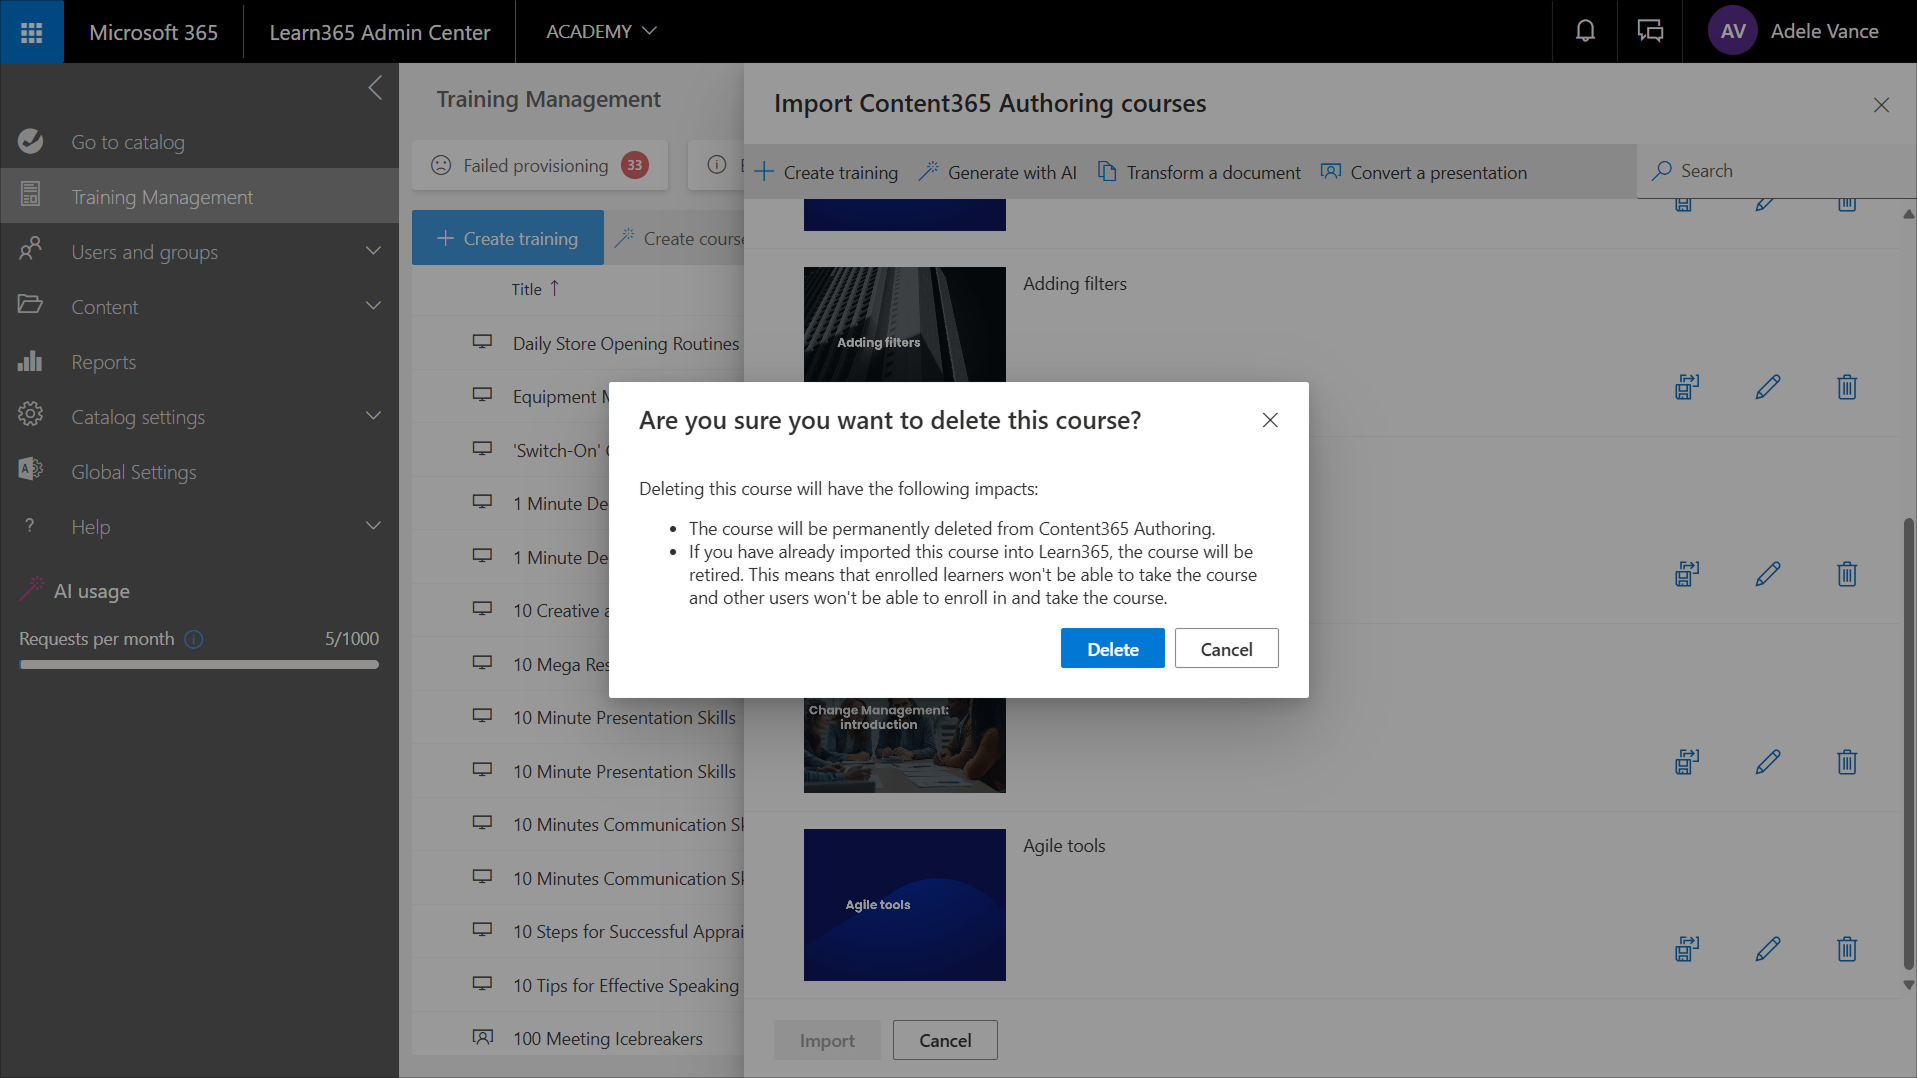
Task: Click the Agile tools course thumbnail
Action: coord(904,904)
